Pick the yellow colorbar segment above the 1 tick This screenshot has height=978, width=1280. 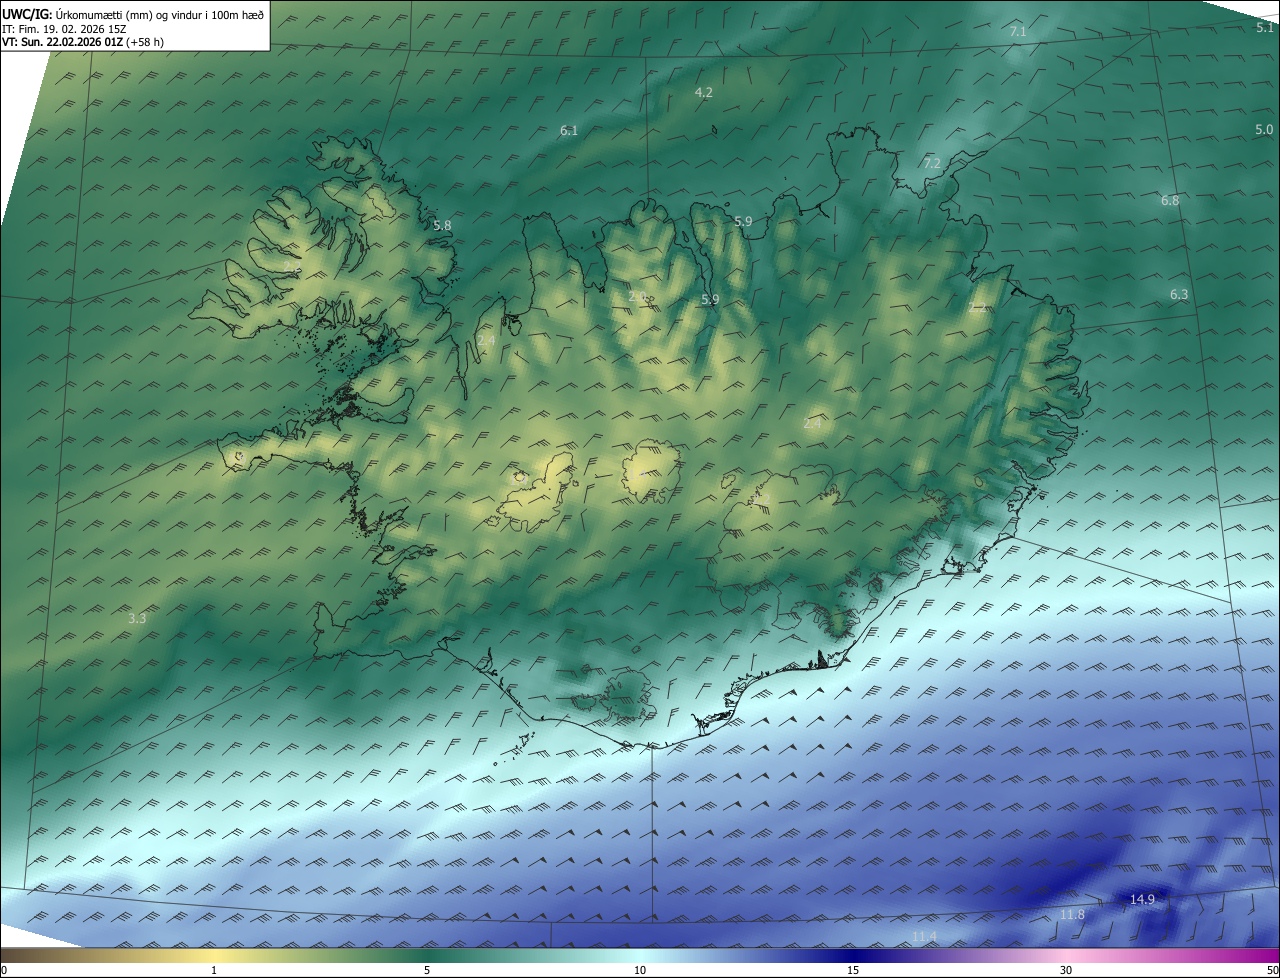[x=214, y=955]
